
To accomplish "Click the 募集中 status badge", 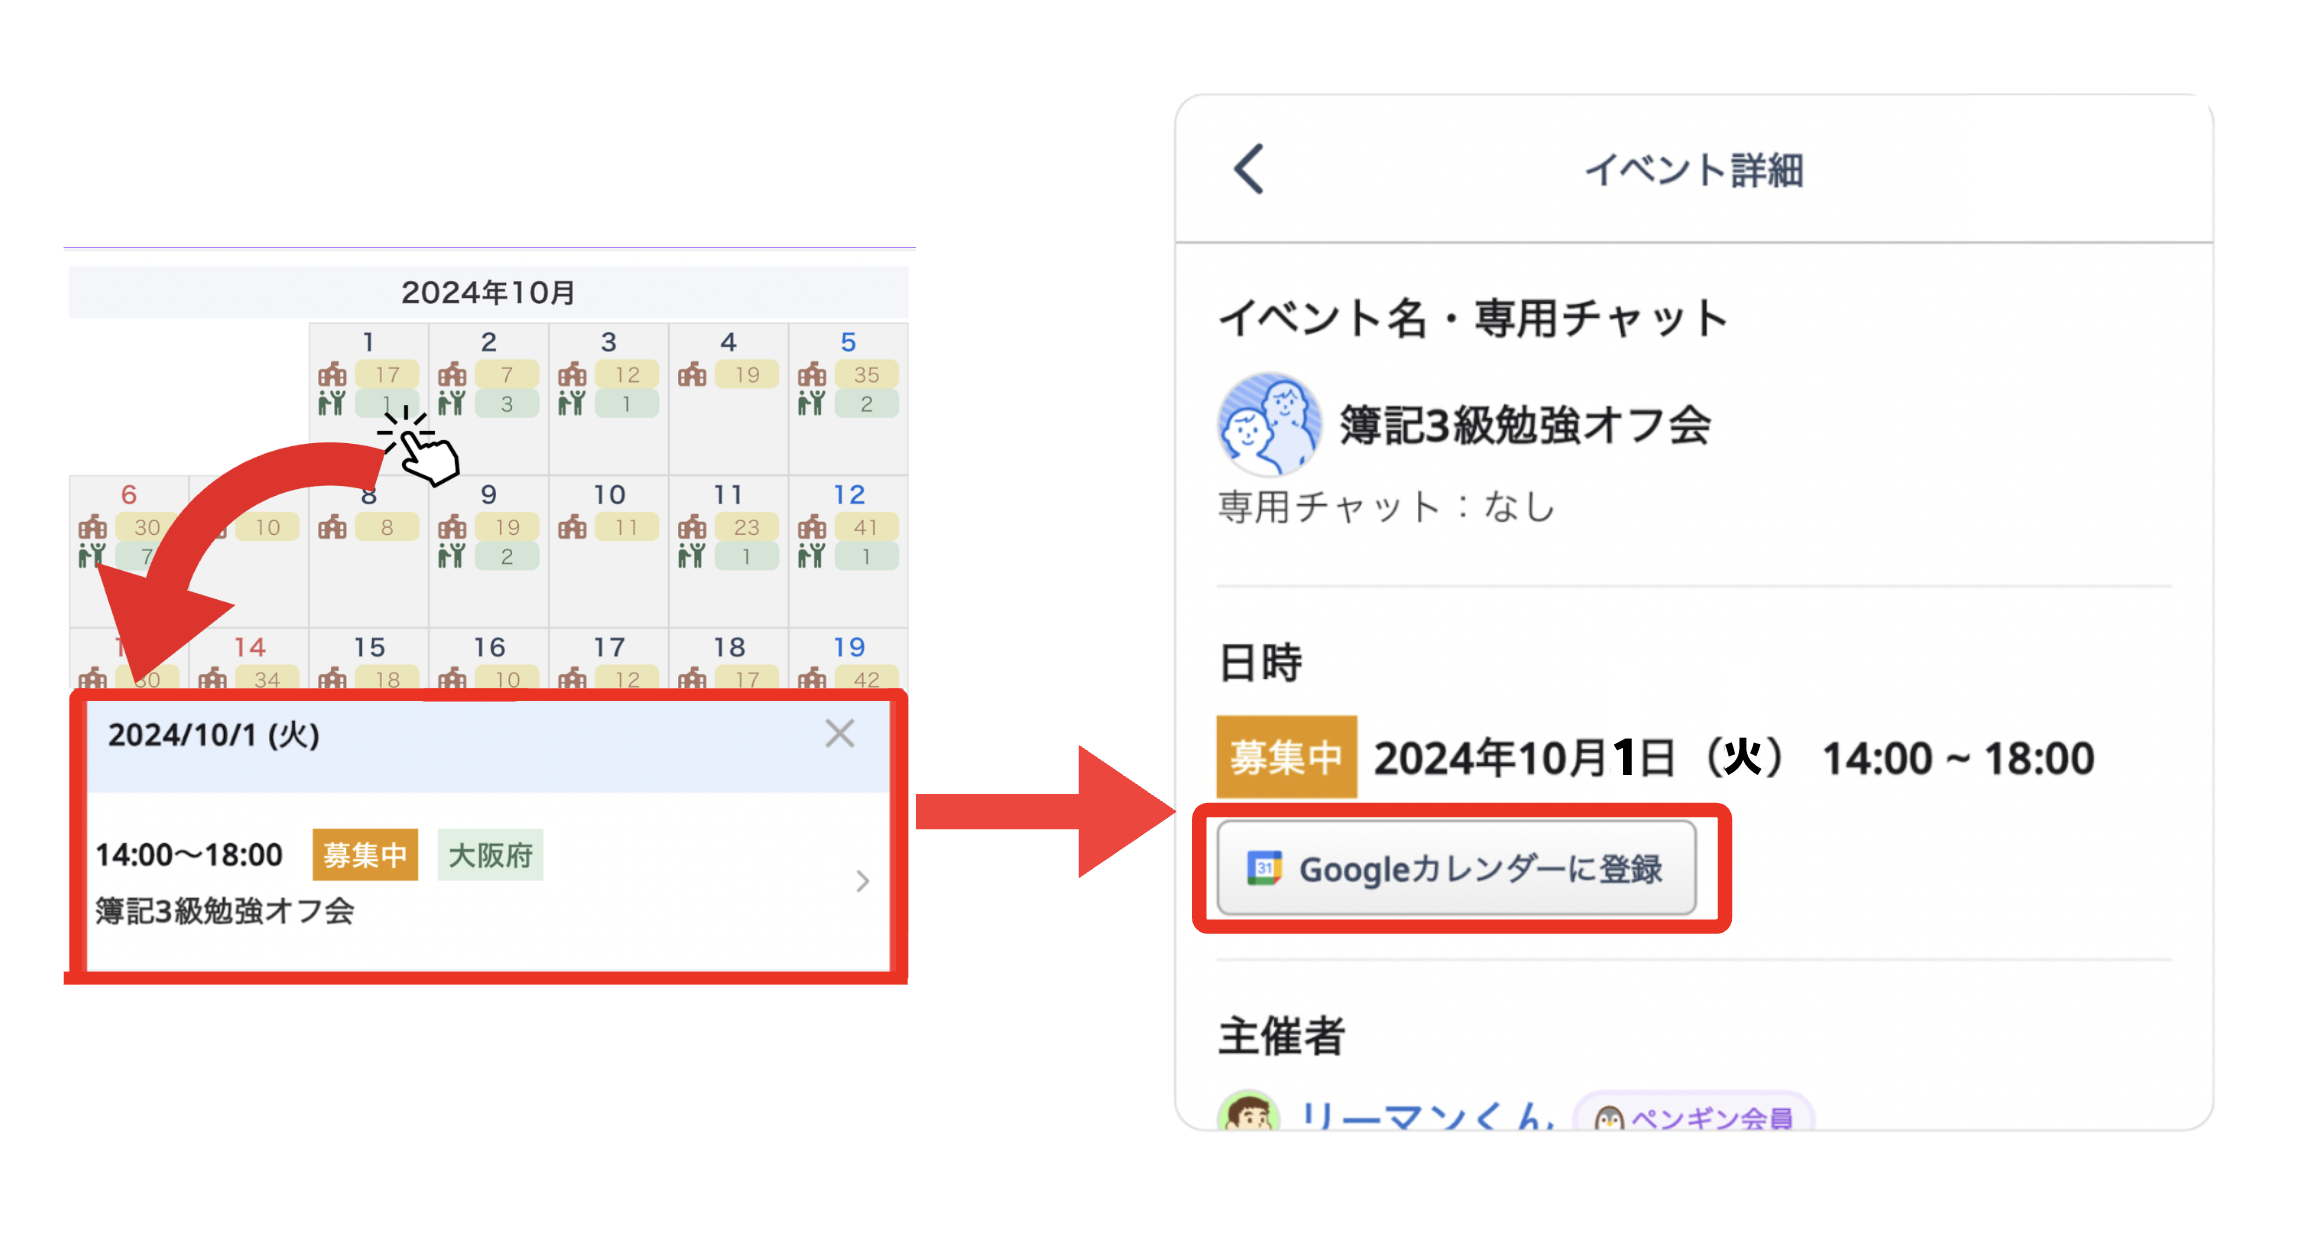I will pyautogui.click(x=364, y=855).
